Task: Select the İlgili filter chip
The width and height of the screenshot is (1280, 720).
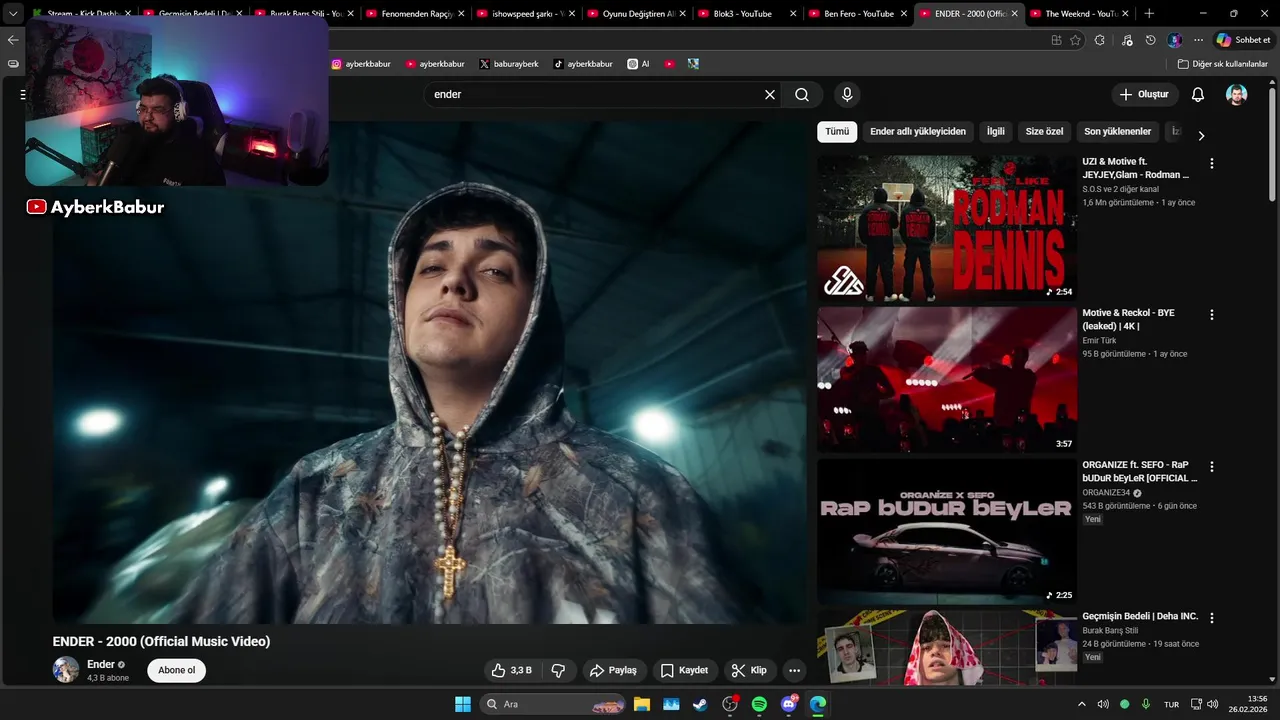Action: point(996,132)
